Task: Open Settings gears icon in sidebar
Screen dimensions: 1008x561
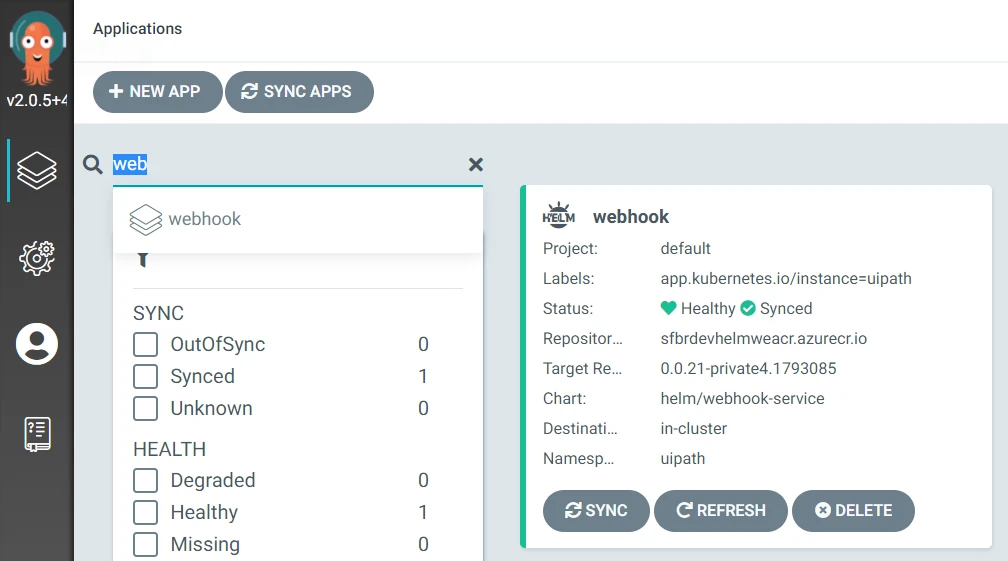Action: [37, 258]
